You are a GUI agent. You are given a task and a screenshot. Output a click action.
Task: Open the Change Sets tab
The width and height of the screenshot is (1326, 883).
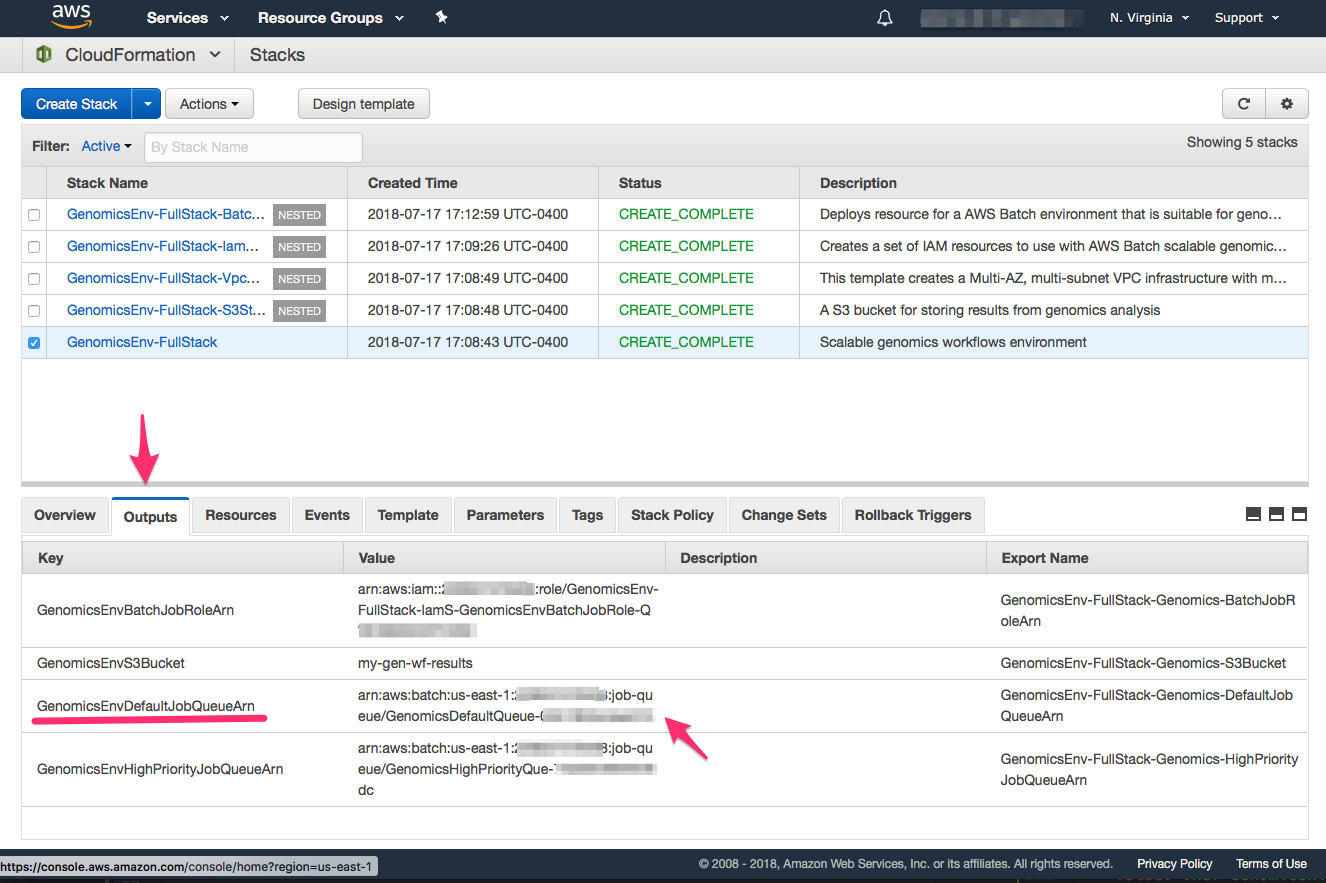784,515
